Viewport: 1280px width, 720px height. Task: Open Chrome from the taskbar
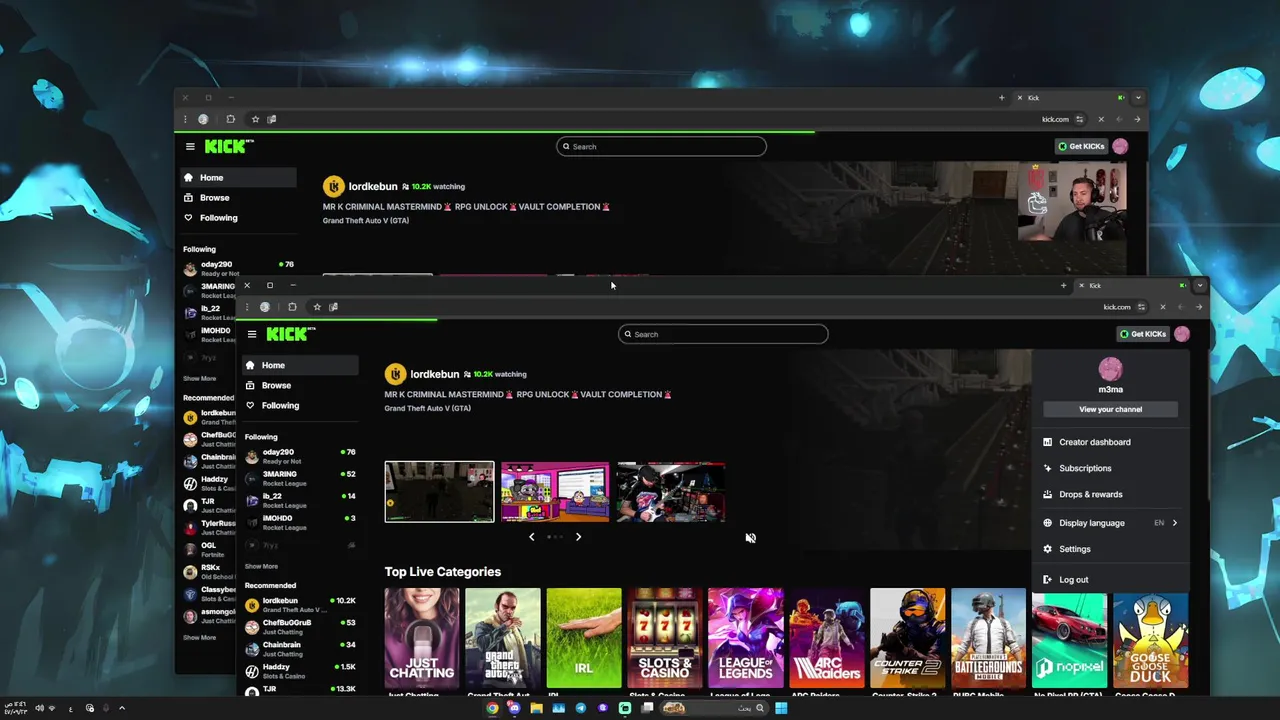pyautogui.click(x=492, y=708)
